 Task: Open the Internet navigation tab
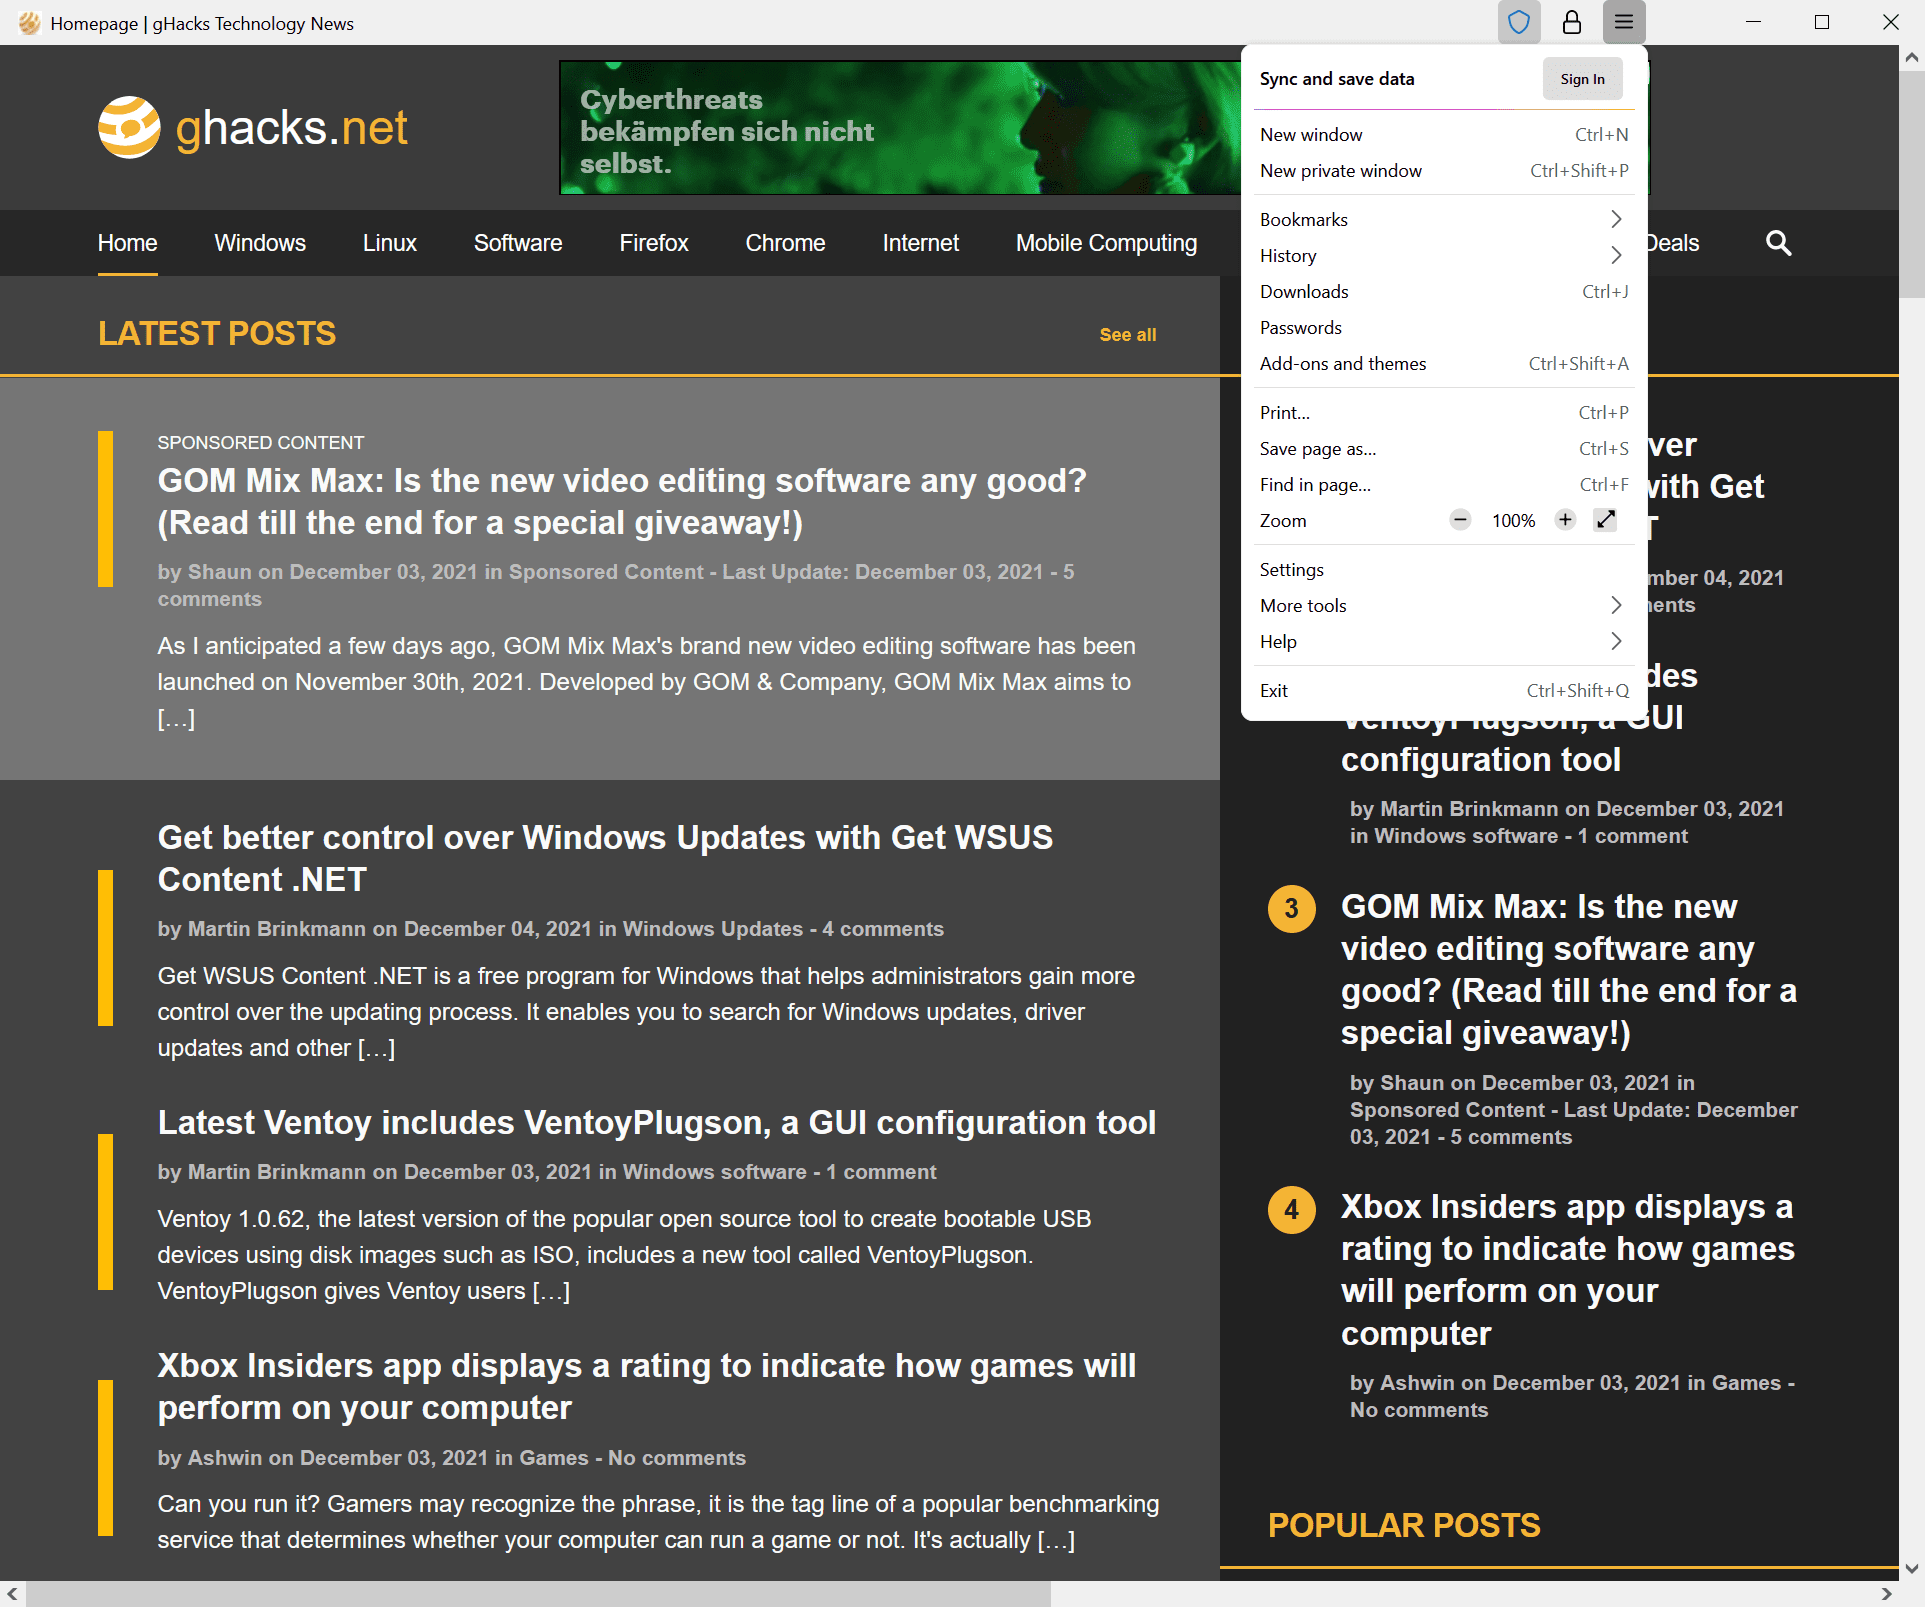[x=920, y=243]
